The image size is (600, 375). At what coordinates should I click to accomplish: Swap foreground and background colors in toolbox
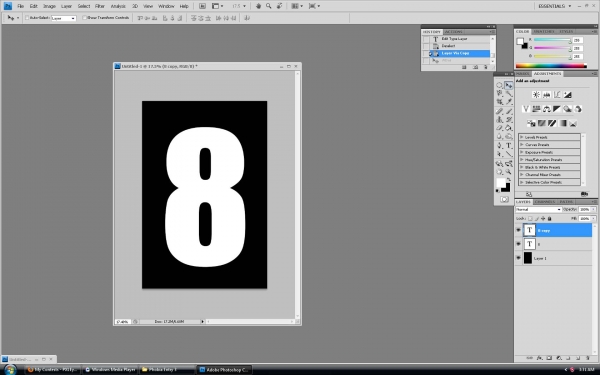[509, 179]
